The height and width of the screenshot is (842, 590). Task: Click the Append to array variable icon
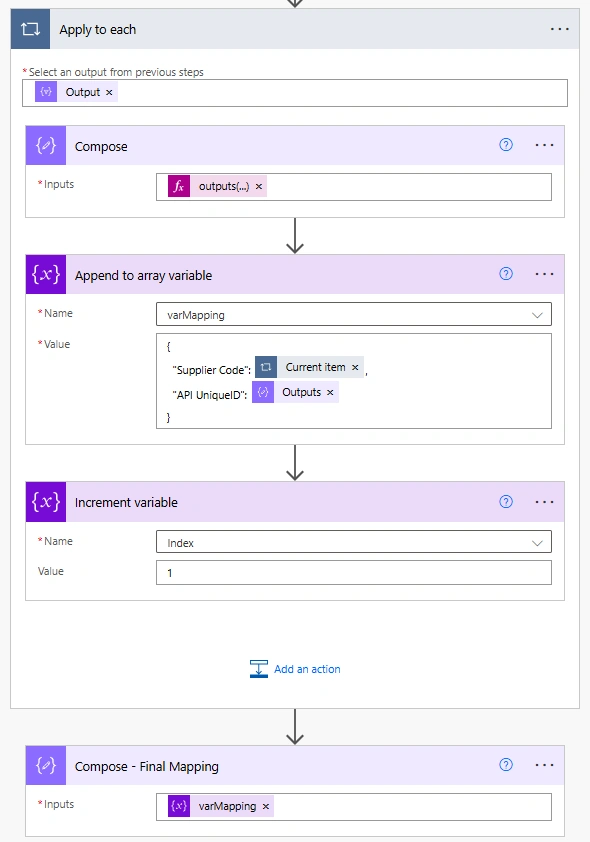click(x=46, y=274)
